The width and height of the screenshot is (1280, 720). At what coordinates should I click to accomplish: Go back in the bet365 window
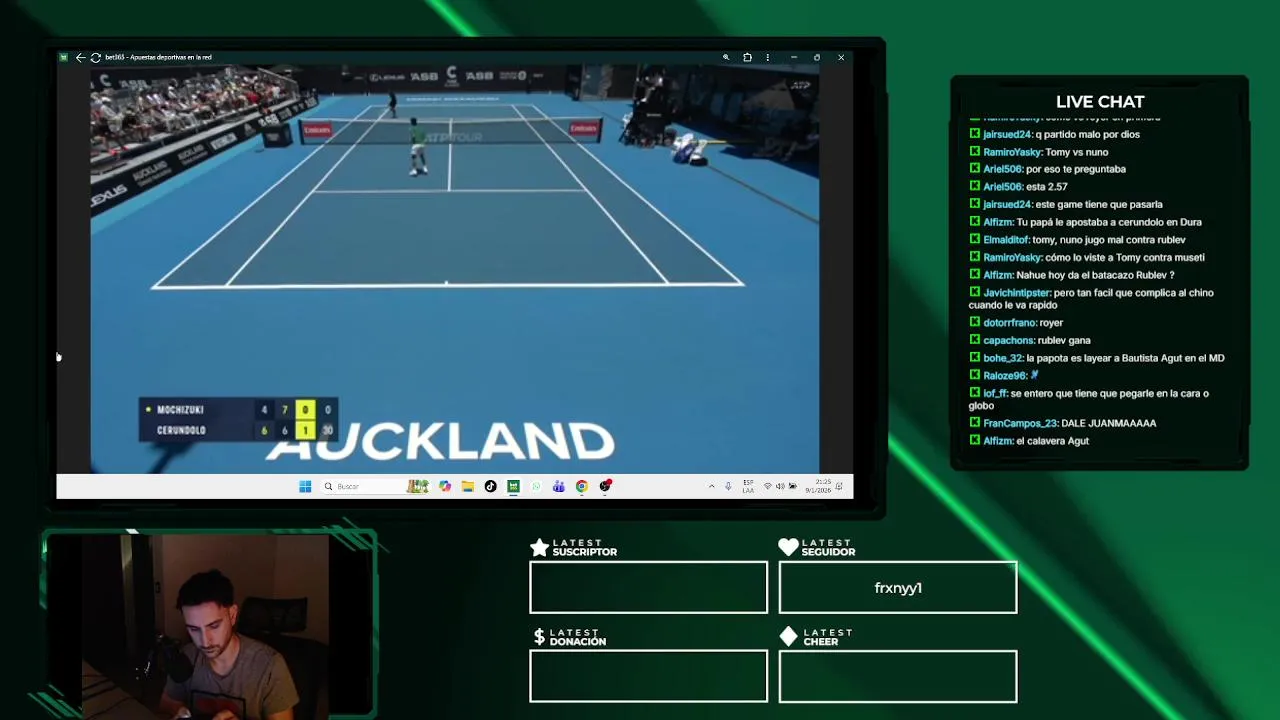coord(80,57)
